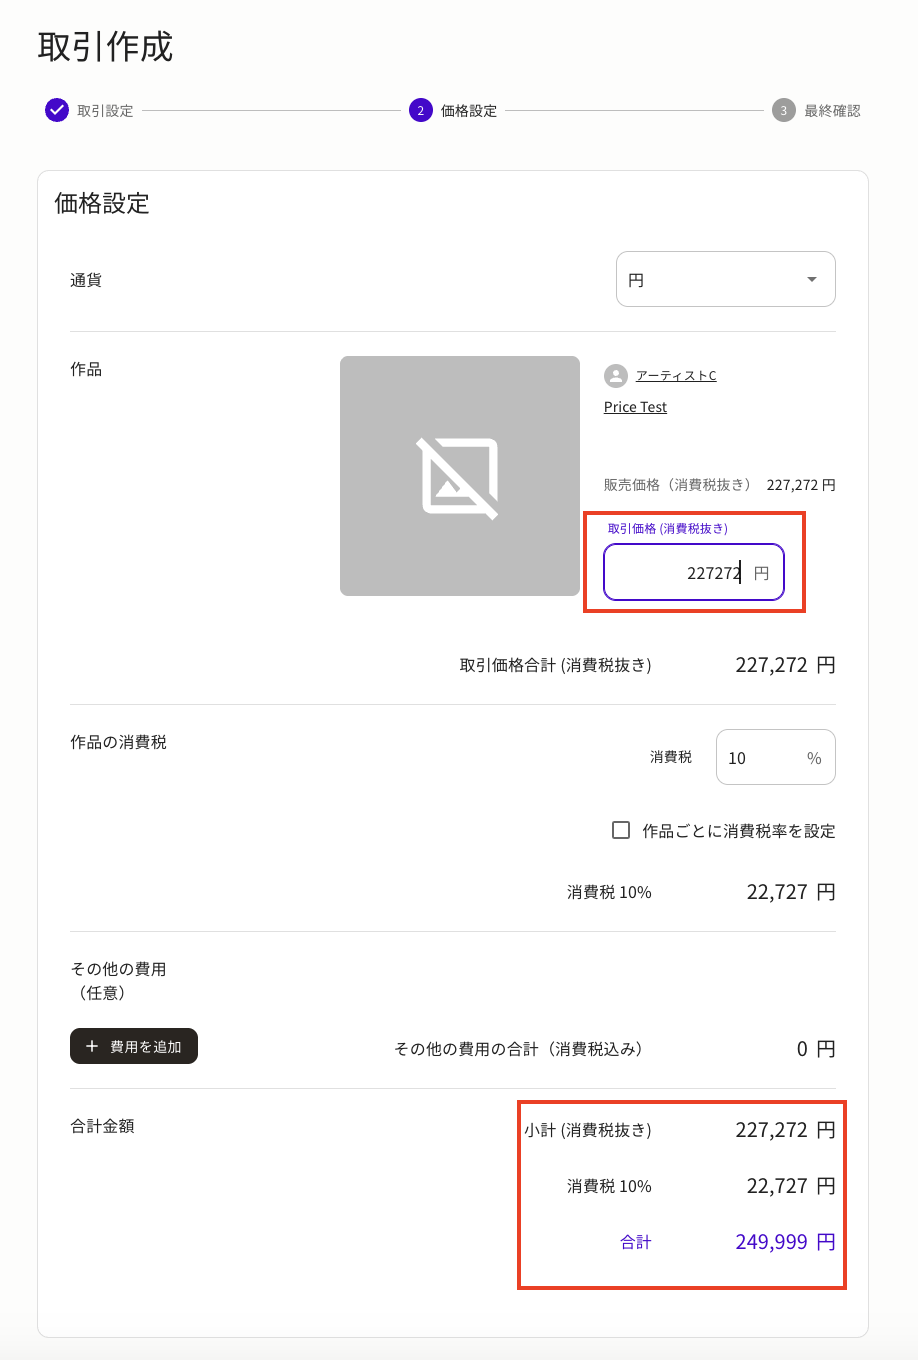Click inside the 取引価格 input field

(693, 572)
